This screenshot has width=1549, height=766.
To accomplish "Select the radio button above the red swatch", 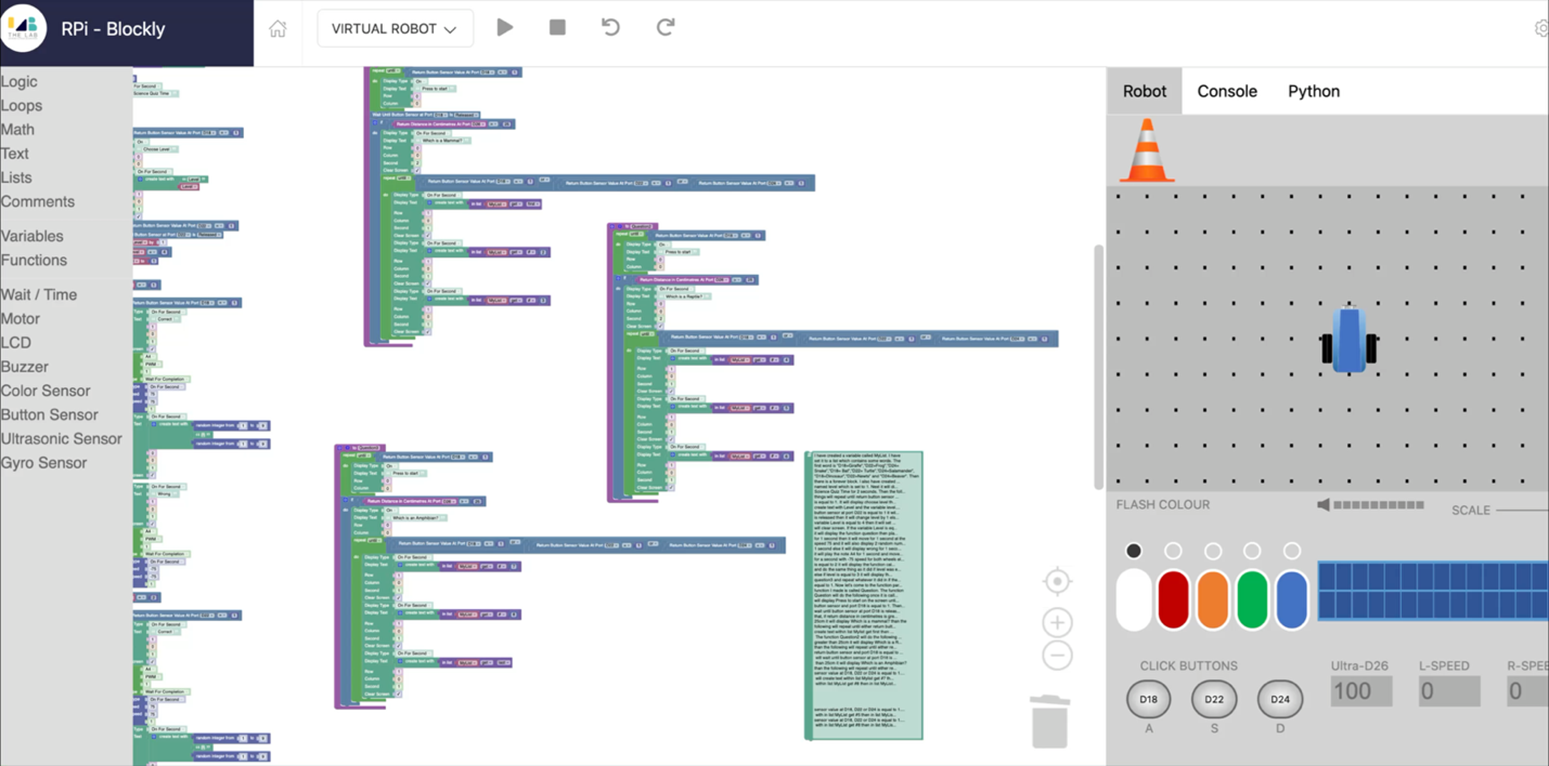I will tap(1173, 551).
